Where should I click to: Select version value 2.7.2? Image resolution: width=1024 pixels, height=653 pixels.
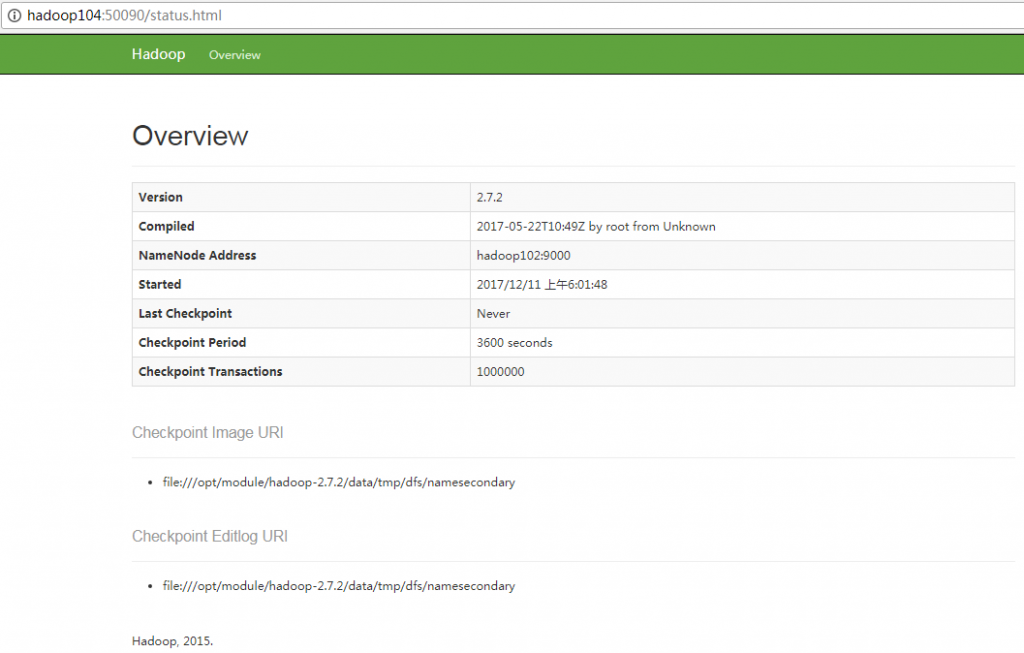[x=489, y=197]
